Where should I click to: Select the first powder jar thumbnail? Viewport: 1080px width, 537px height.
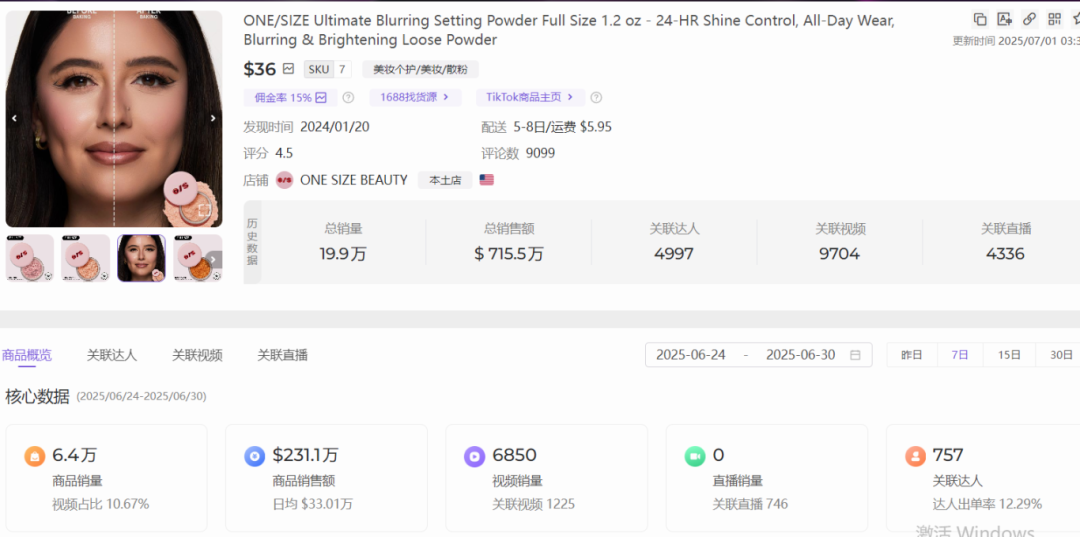(x=30, y=258)
